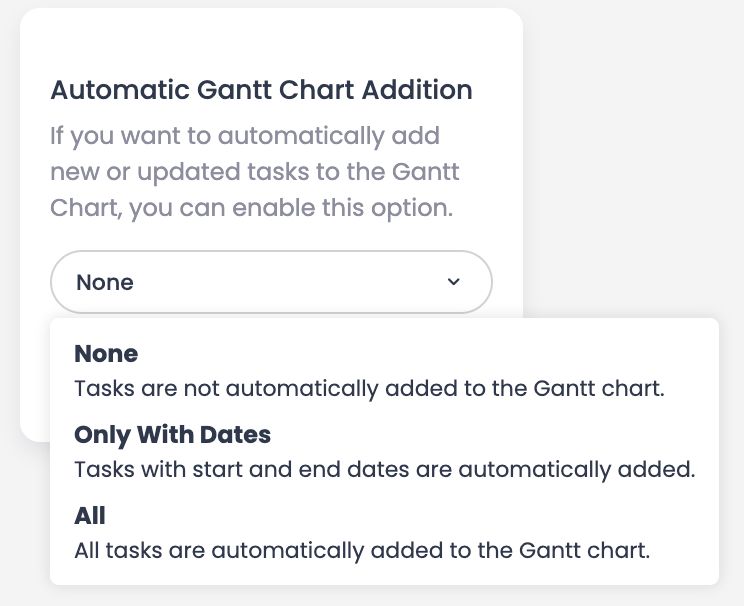Screen dimensions: 744x606
Task: Click "Tasks are not automatically added" description
Action: 369,388
